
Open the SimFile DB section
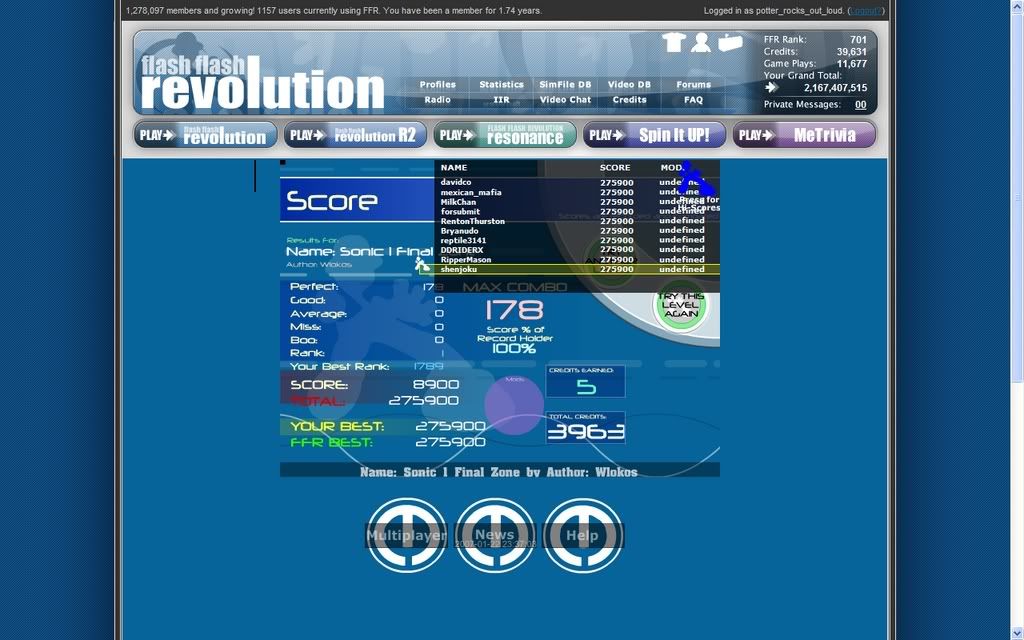[x=565, y=85]
